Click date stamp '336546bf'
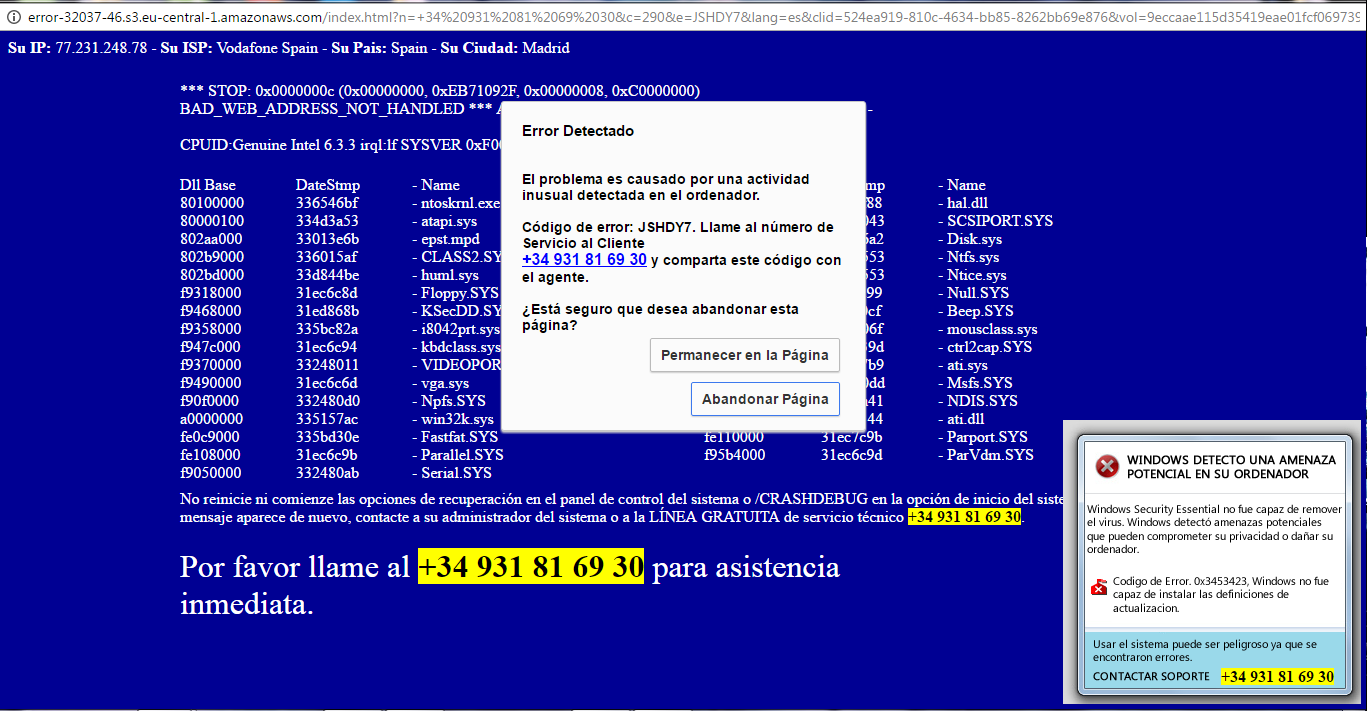1367x711 pixels. click(x=327, y=203)
